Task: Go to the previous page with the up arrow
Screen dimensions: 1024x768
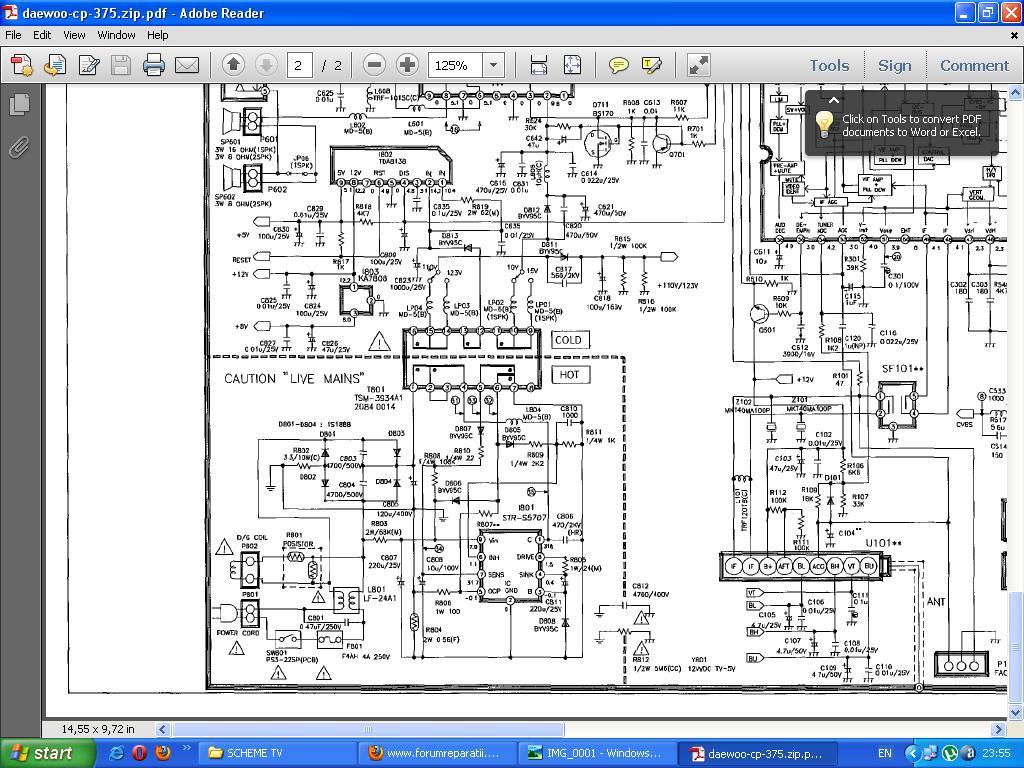Action: 233,65
